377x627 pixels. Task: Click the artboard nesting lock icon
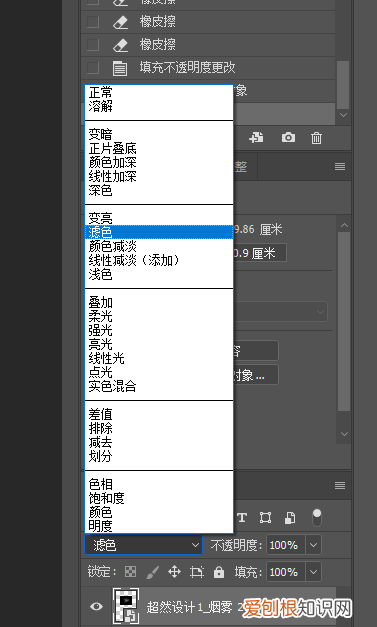point(196,572)
